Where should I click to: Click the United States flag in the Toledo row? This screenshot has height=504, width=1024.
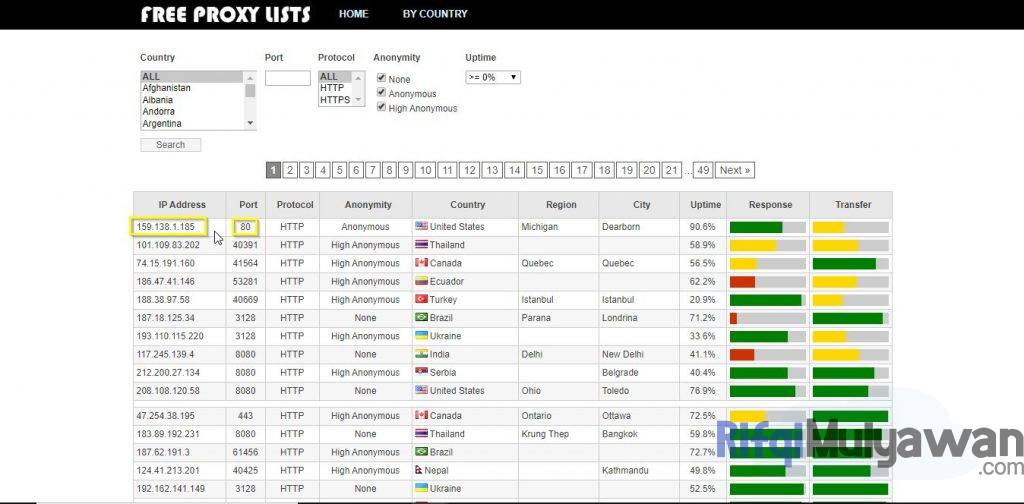[421, 391]
